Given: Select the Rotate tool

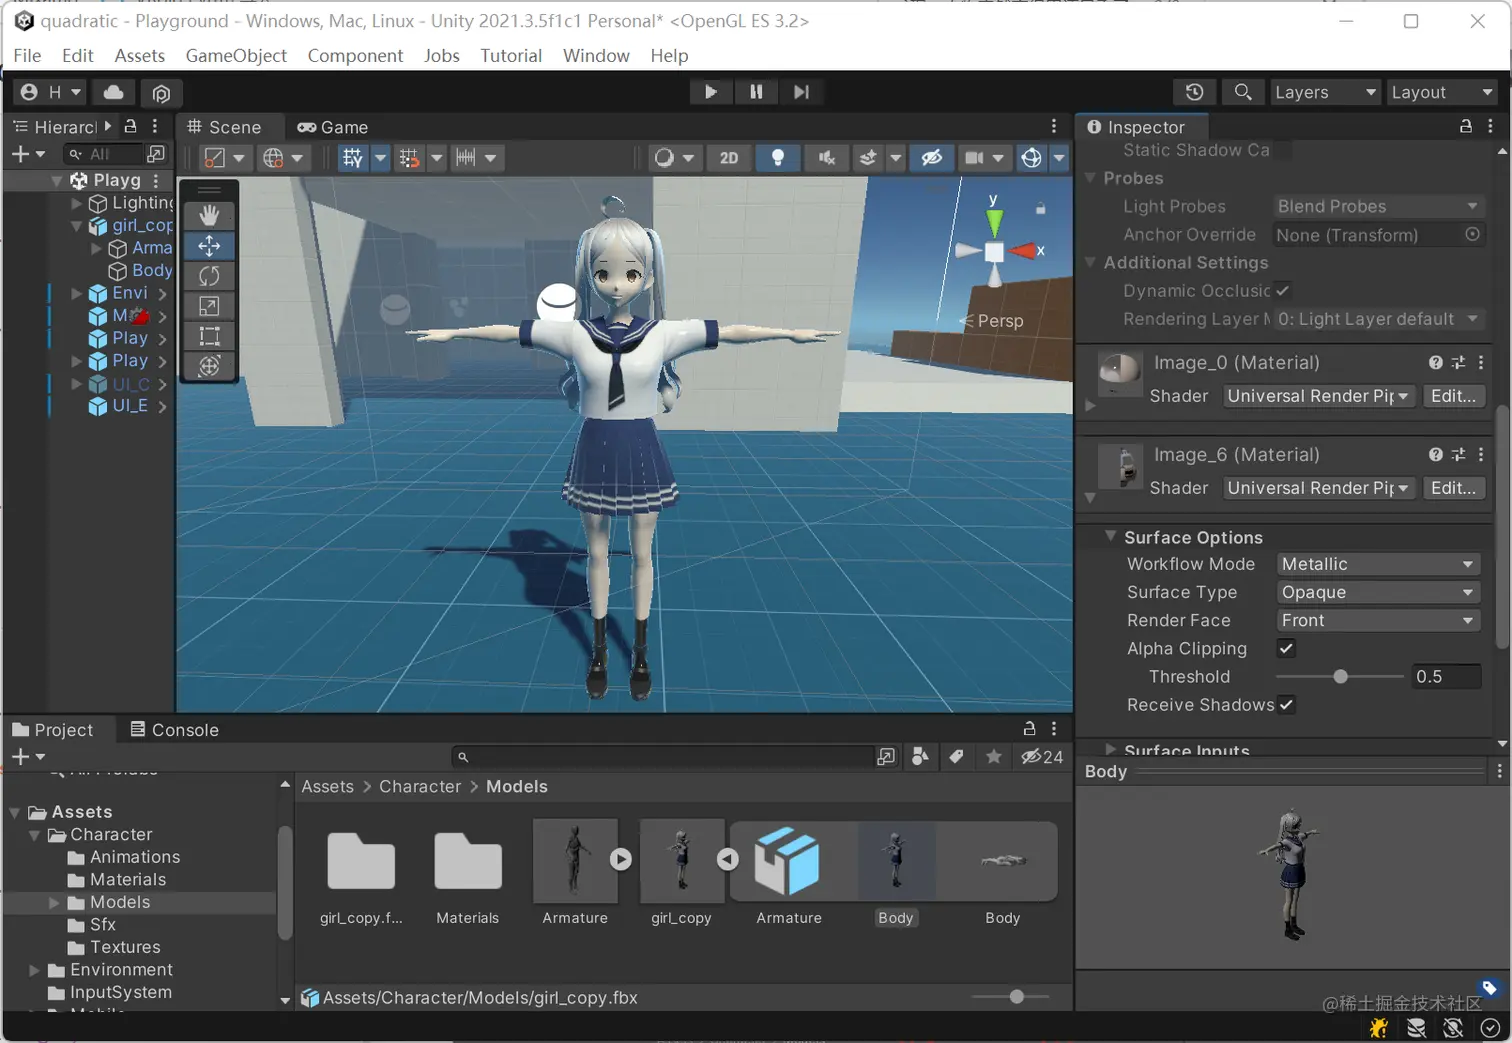Looking at the screenshot, I should coord(209,276).
